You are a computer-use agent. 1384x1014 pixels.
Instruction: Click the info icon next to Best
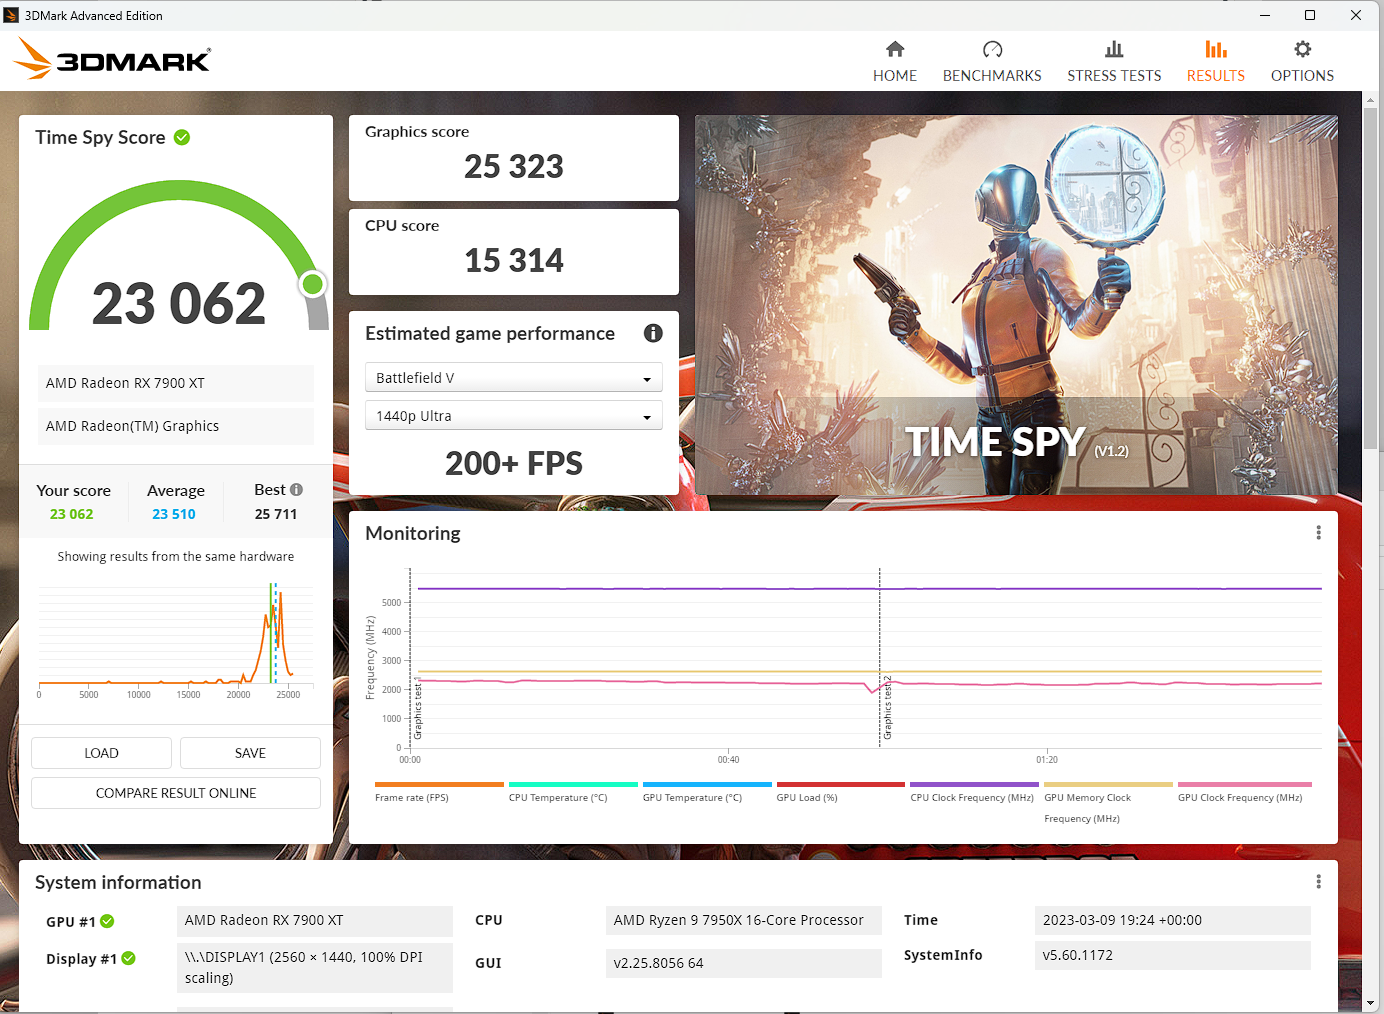pyautogui.click(x=296, y=490)
